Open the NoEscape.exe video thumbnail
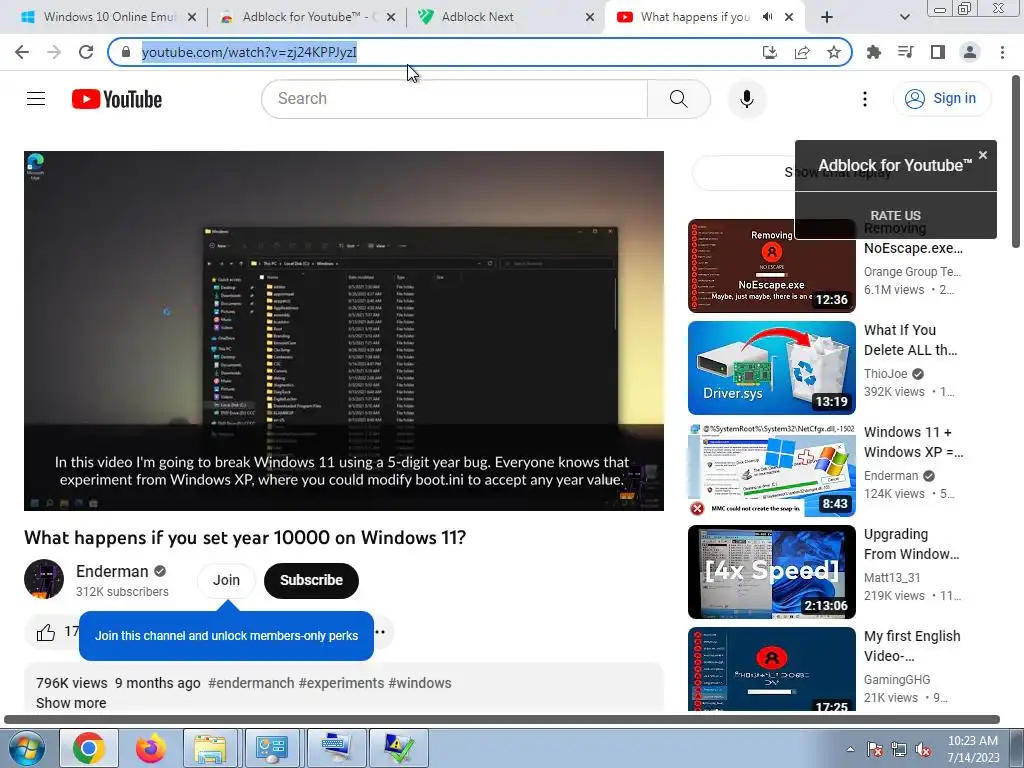The image size is (1024, 768). (771, 266)
